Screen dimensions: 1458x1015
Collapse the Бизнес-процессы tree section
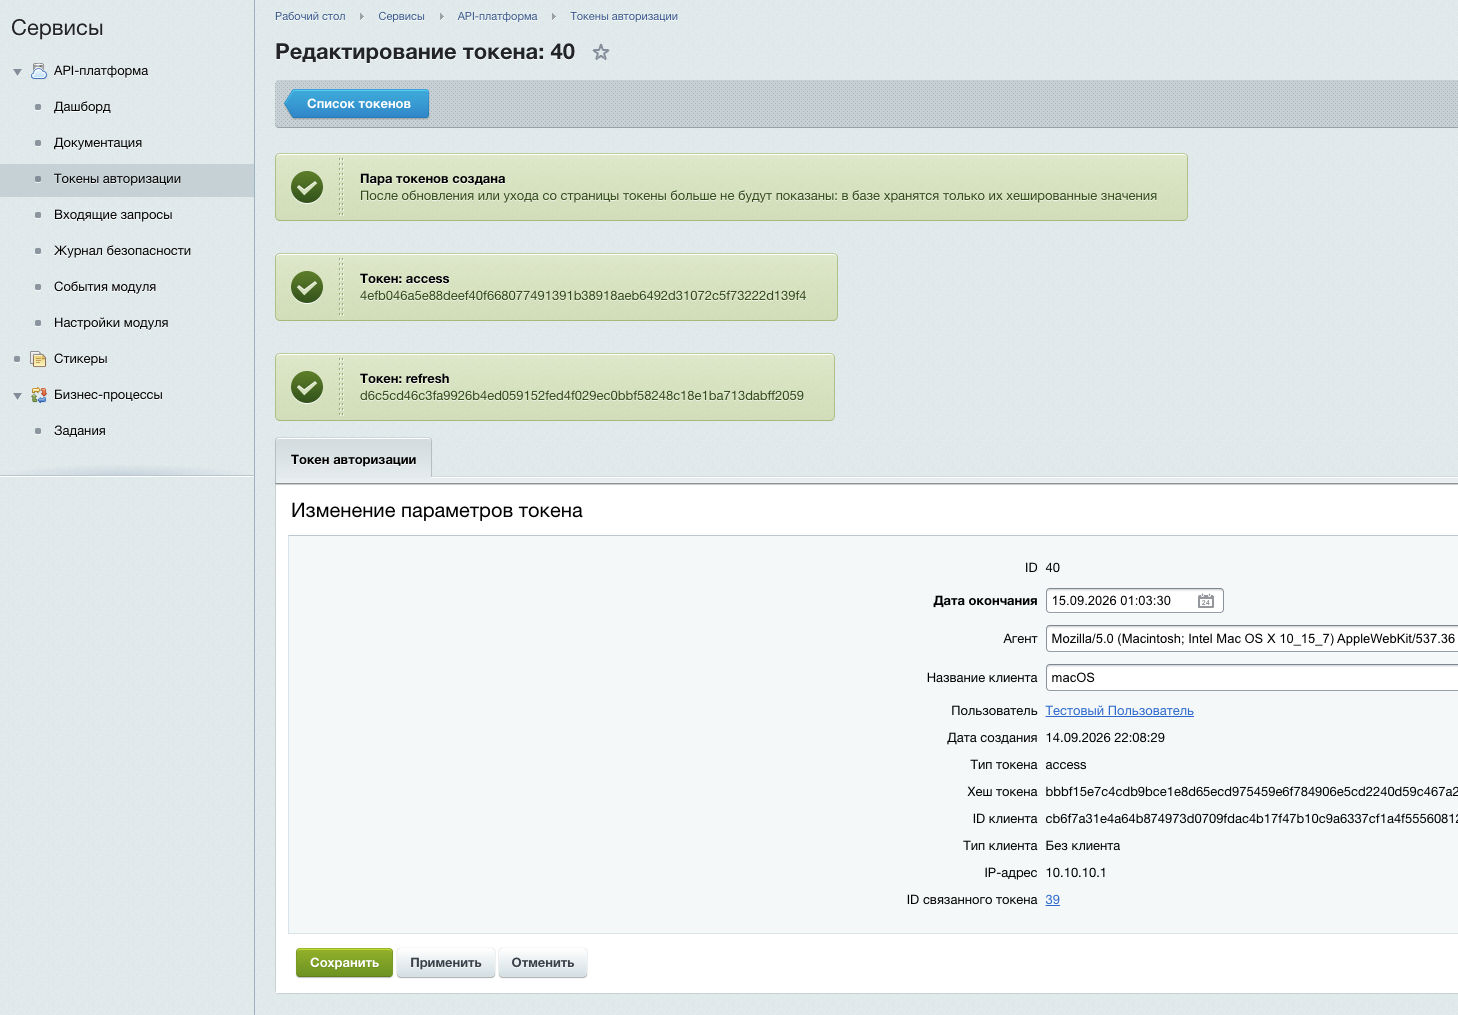click(17, 396)
